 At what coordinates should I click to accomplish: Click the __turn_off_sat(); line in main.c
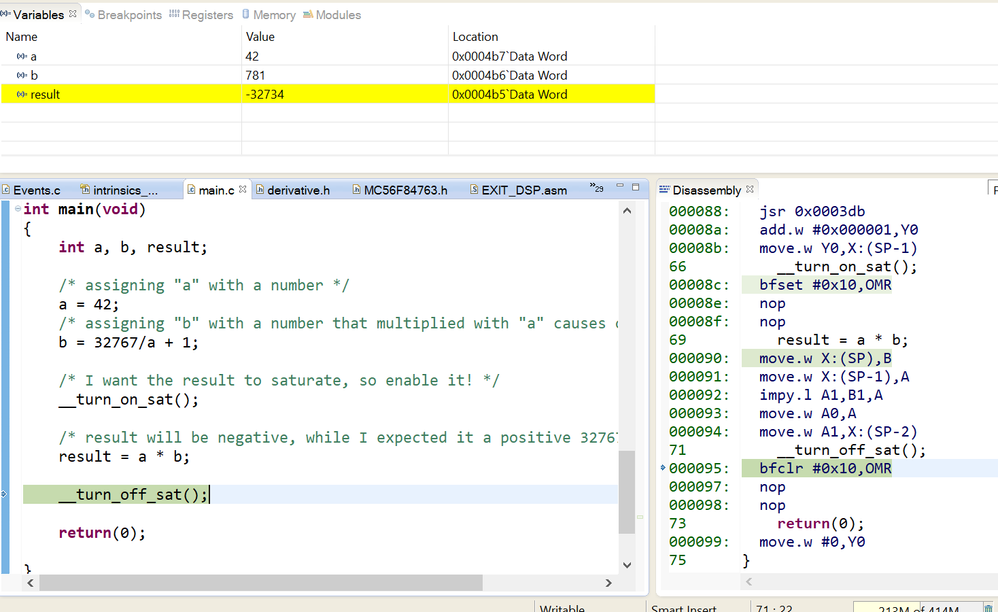[x=133, y=494]
